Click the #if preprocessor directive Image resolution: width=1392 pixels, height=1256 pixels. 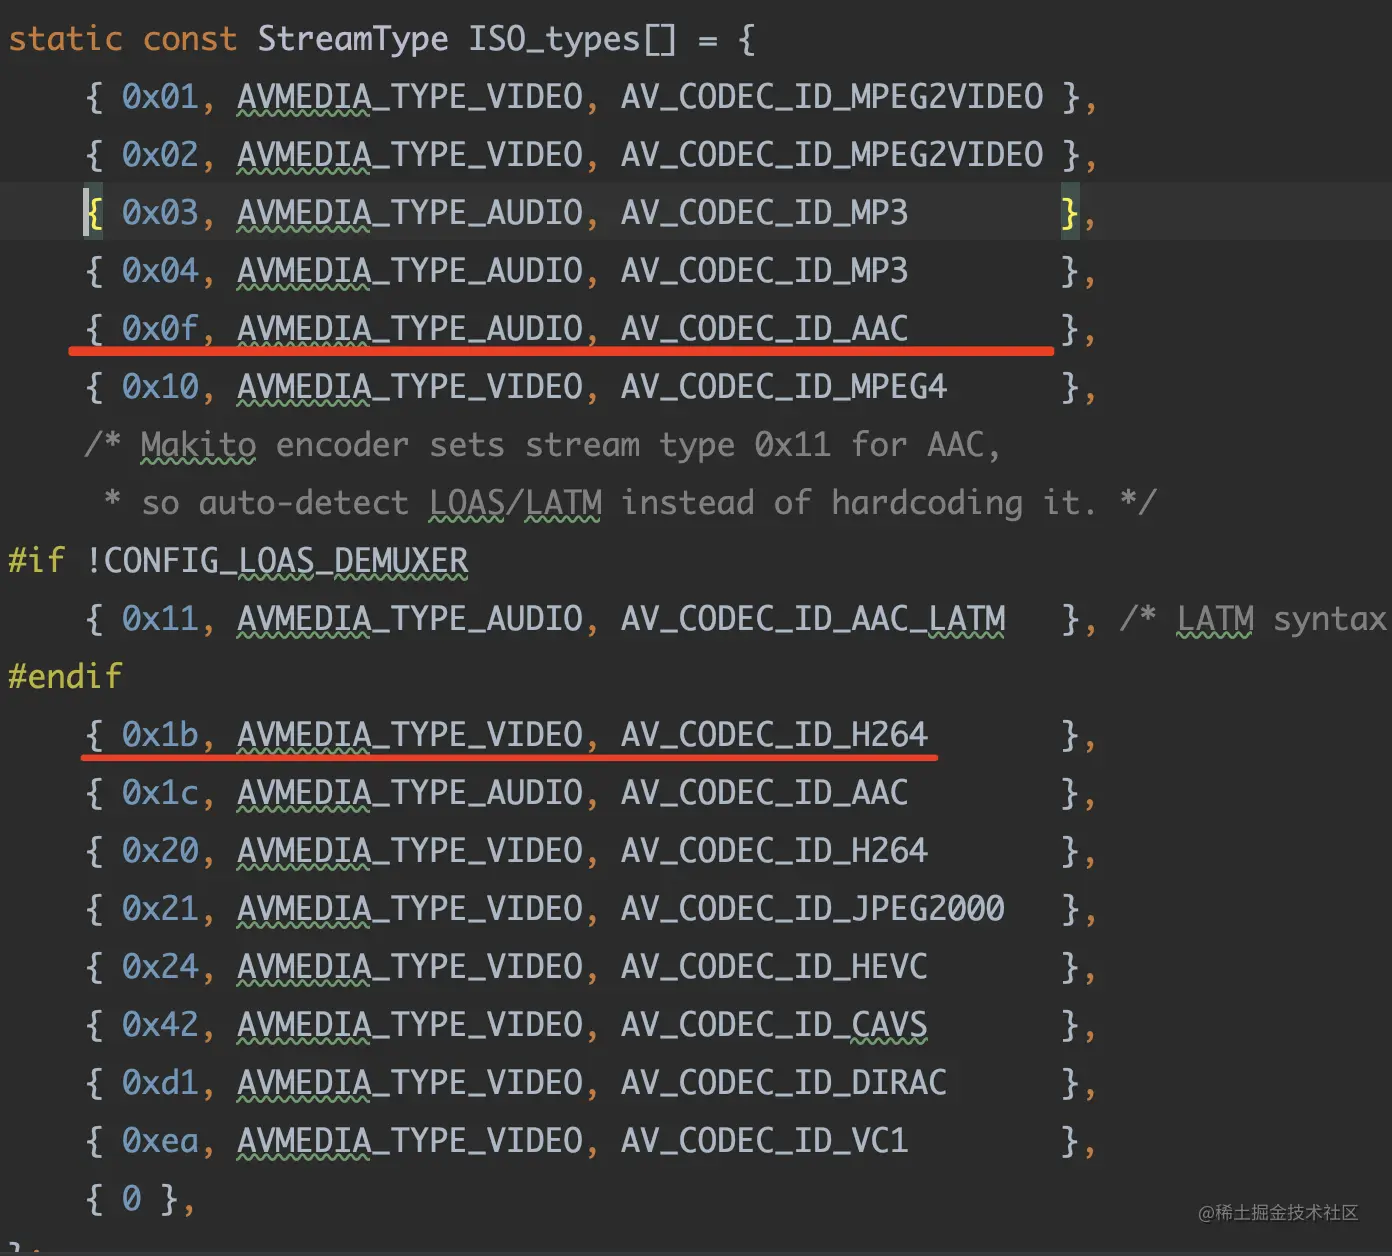[37, 561]
